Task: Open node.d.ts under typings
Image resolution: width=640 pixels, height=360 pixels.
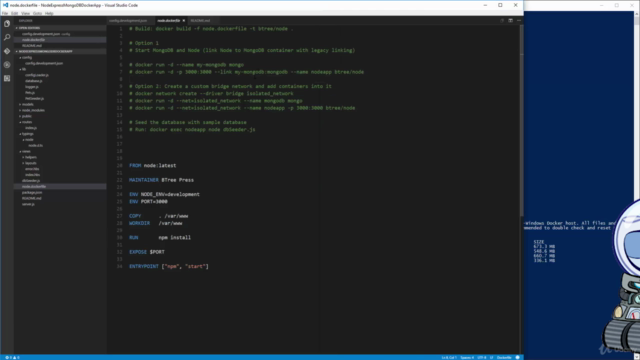Action: [36, 146]
